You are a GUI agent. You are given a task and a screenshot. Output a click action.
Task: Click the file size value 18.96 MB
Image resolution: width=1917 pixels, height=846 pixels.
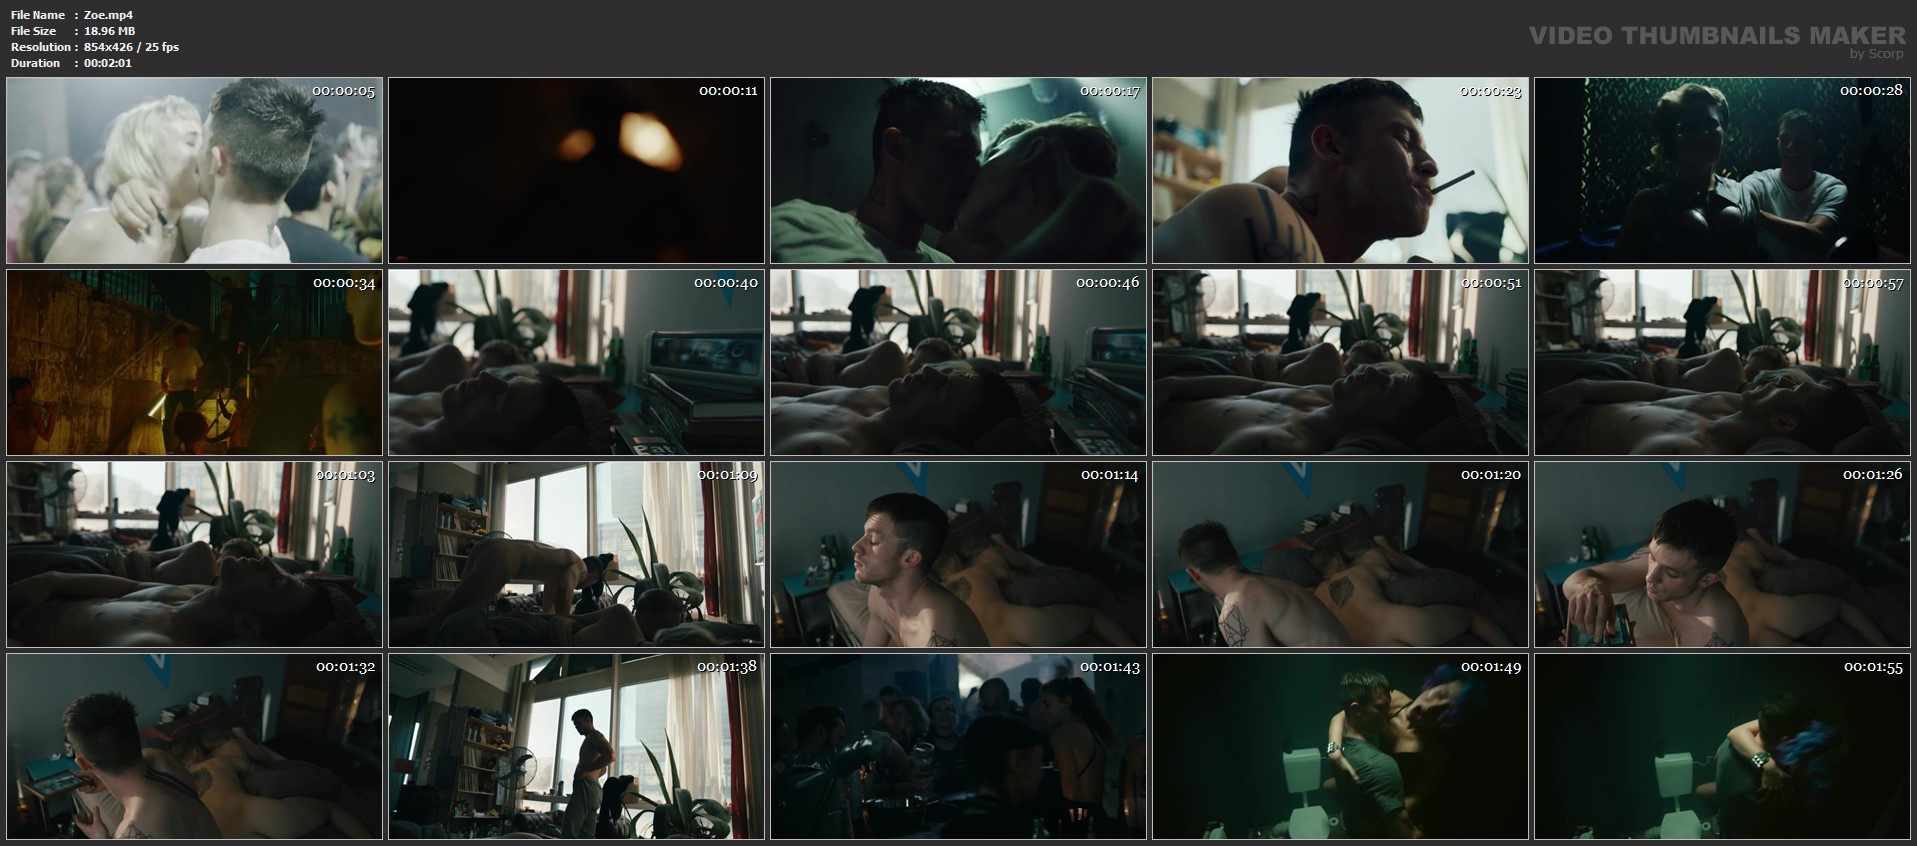[x=109, y=31]
